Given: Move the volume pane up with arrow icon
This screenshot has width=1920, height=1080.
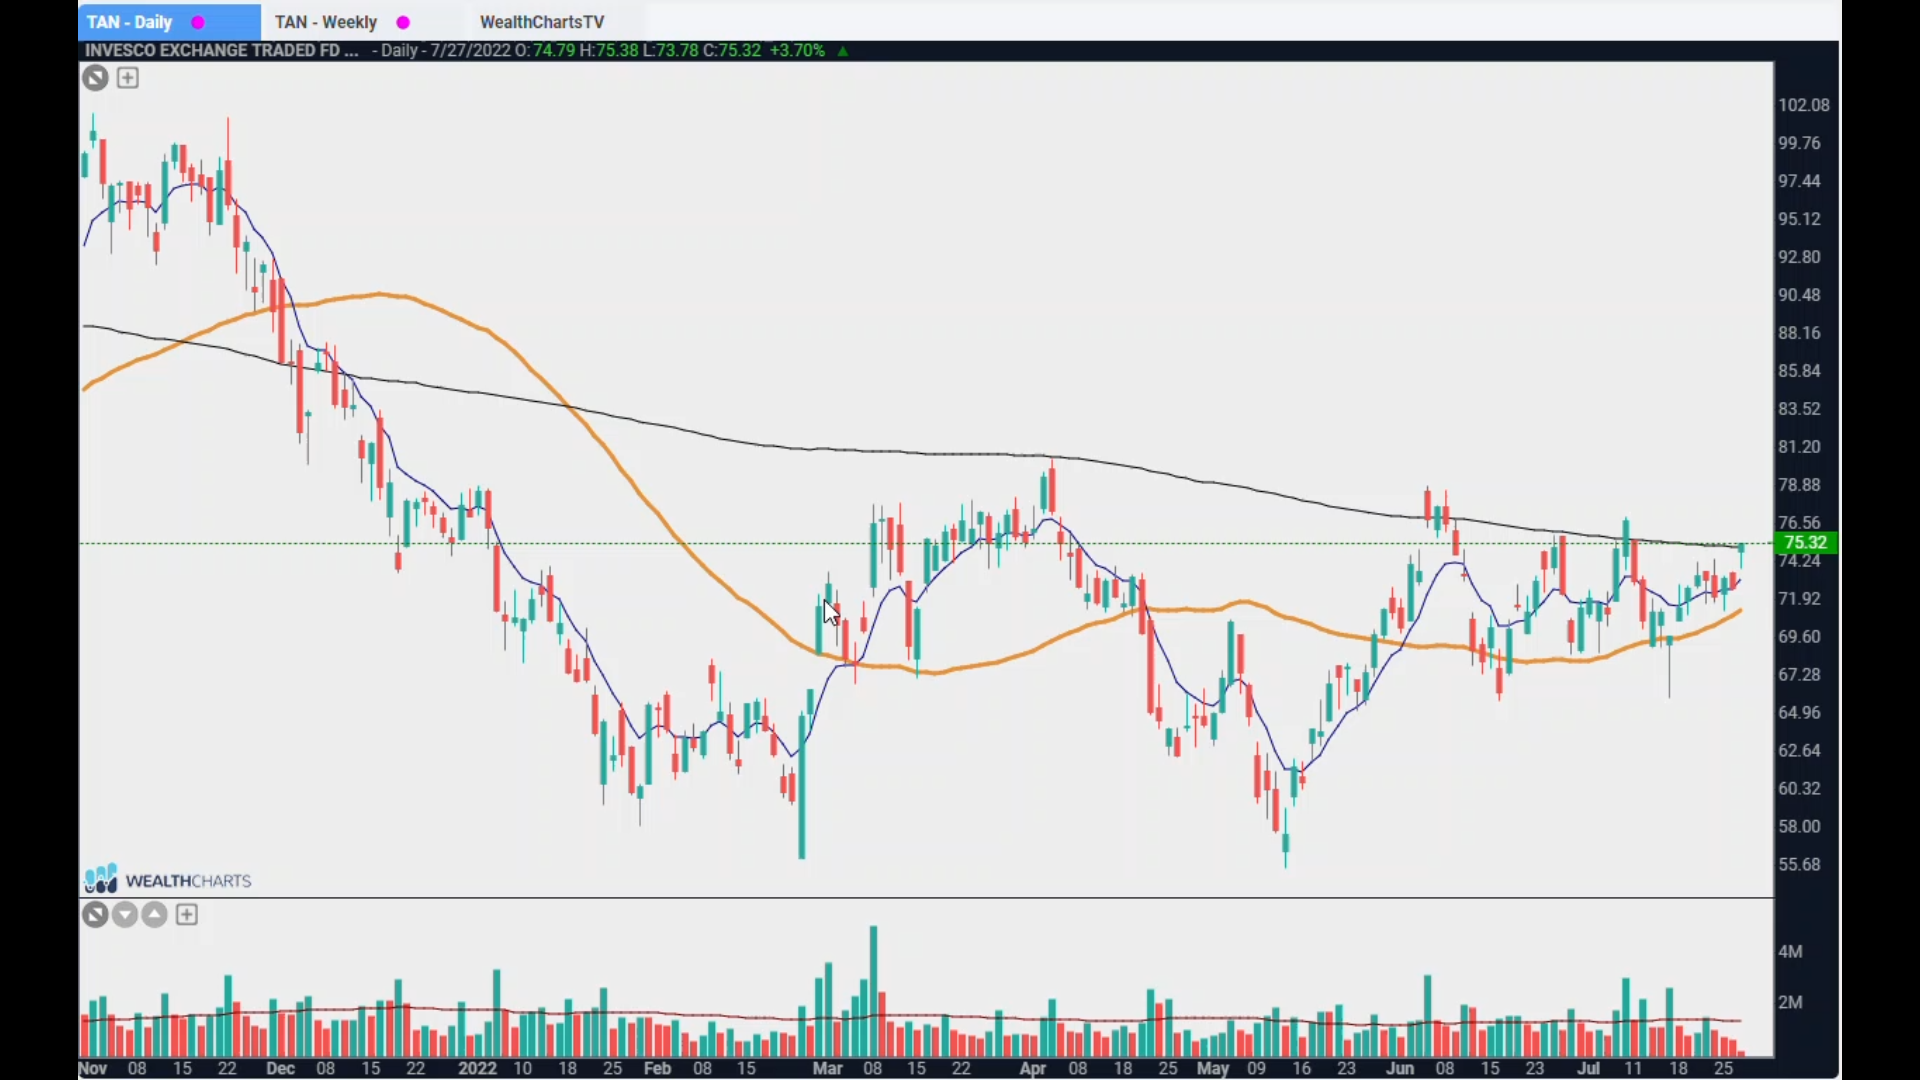Looking at the screenshot, I should pyautogui.click(x=155, y=915).
